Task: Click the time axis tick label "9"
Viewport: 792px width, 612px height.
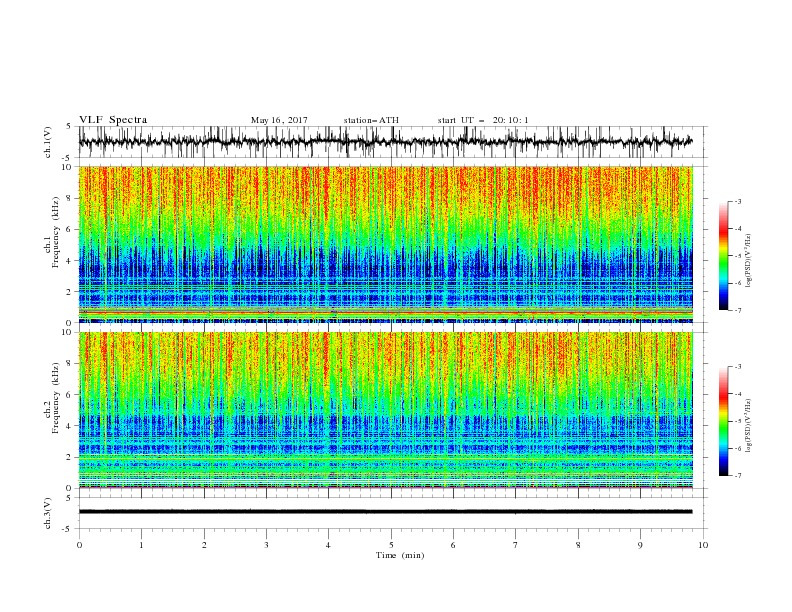Action: 640,545
